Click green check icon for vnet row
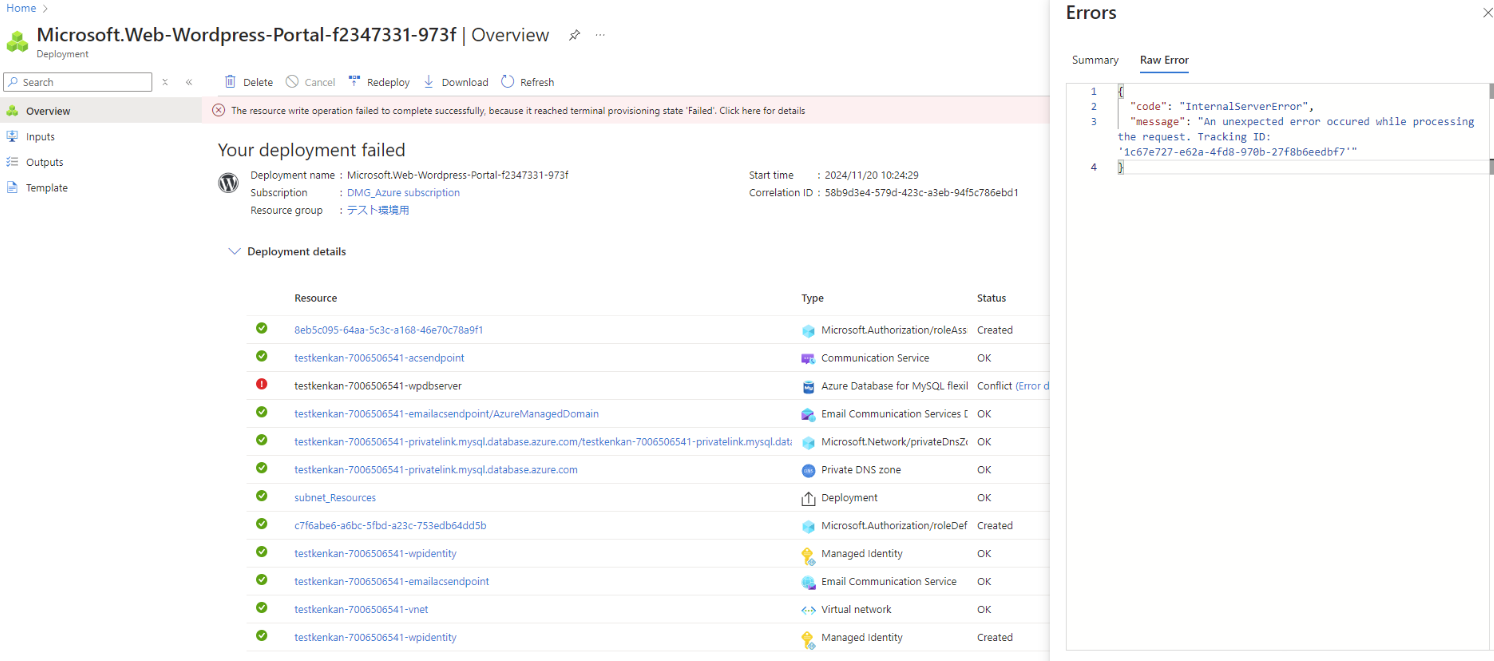This screenshot has width=1494, height=661. 262,608
